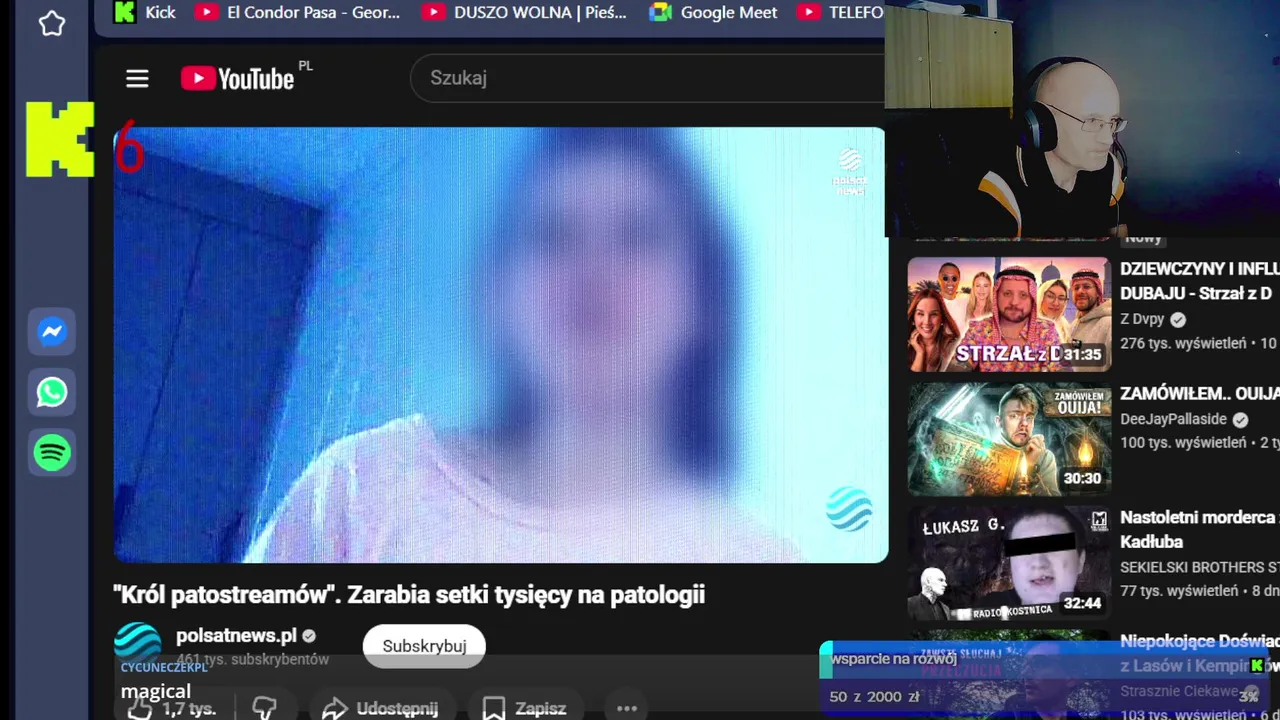Open ZAMÓWIŁEM.. OUIJA video title

click(1200, 394)
